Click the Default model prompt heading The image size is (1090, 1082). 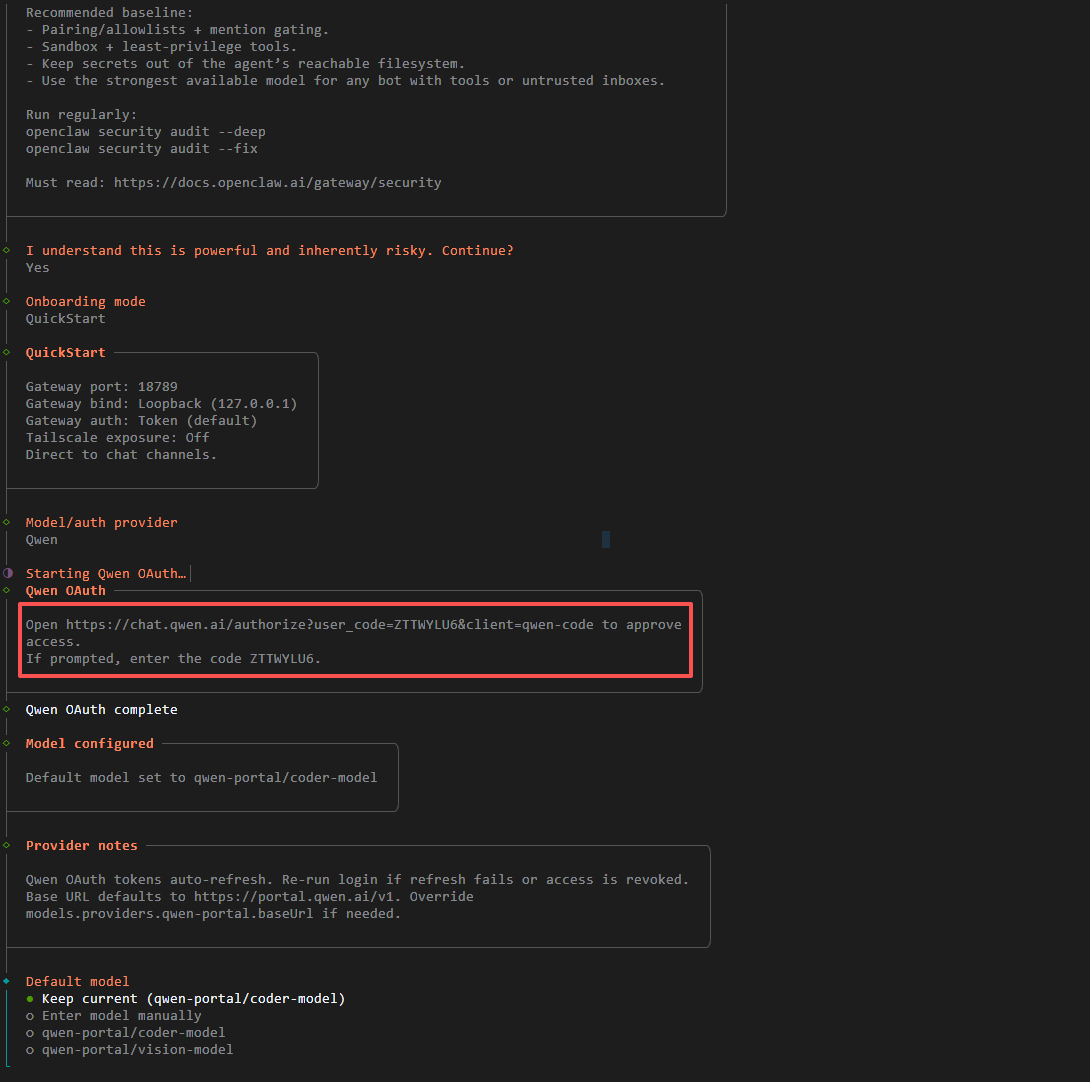pos(77,982)
